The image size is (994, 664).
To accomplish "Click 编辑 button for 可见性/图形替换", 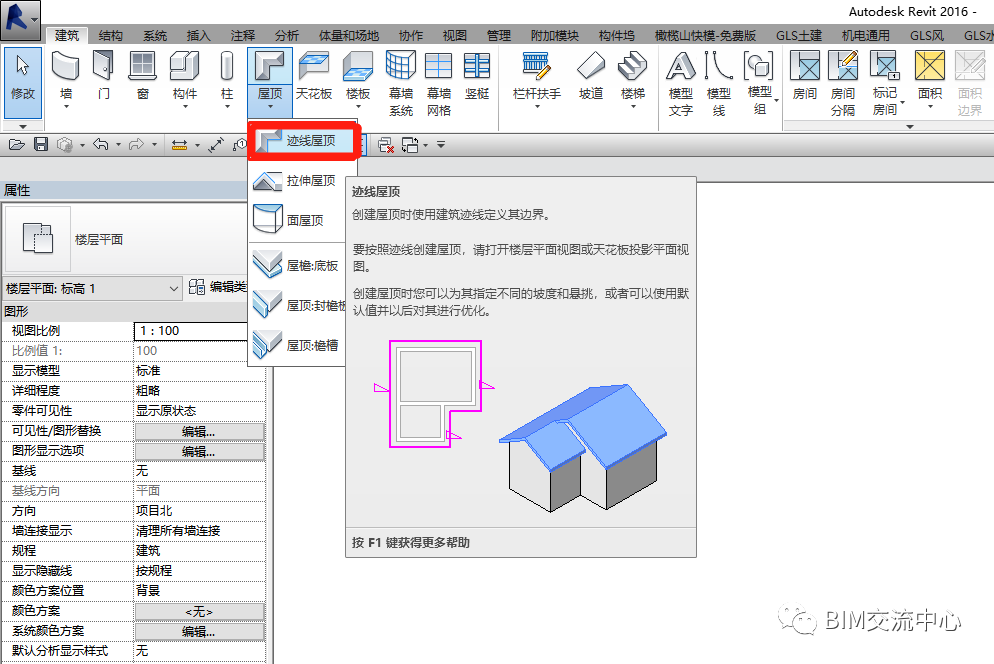I will click(x=199, y=431).
